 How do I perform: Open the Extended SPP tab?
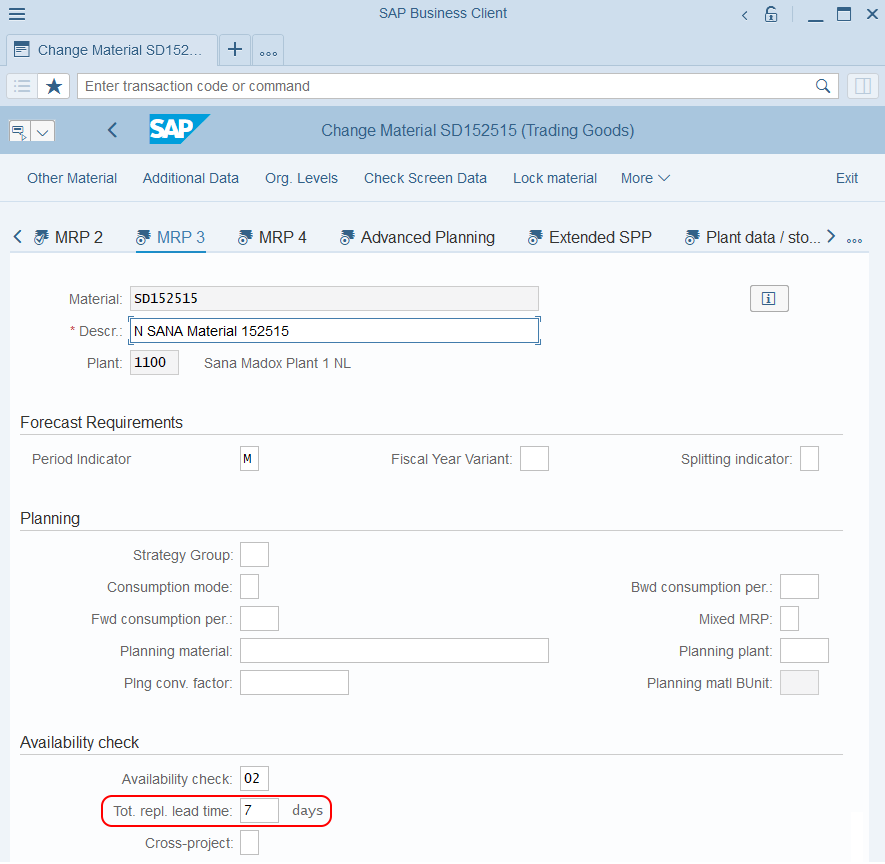590,237
